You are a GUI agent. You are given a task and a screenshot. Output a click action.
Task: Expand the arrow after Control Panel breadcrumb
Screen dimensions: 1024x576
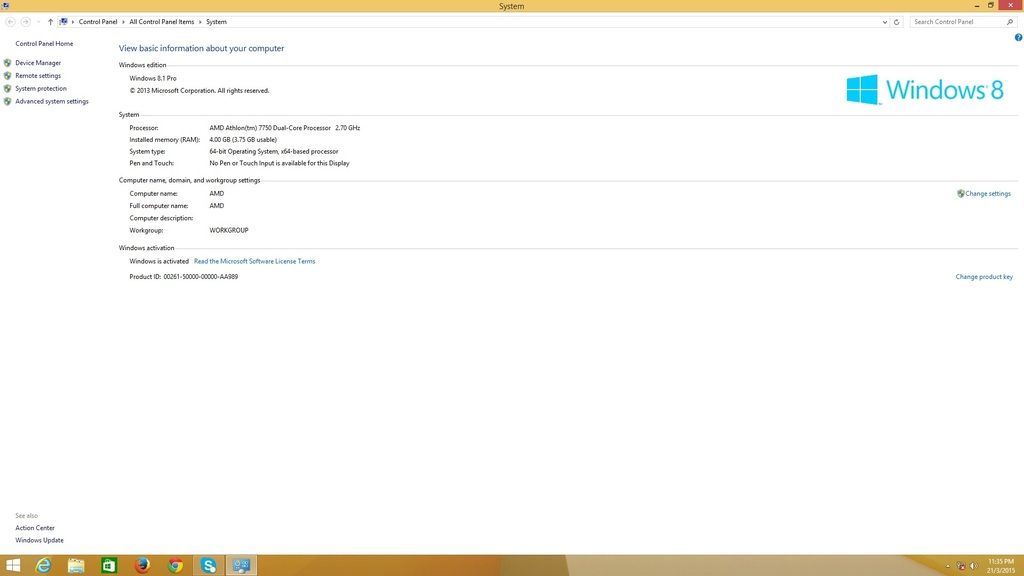coord(123,21)
